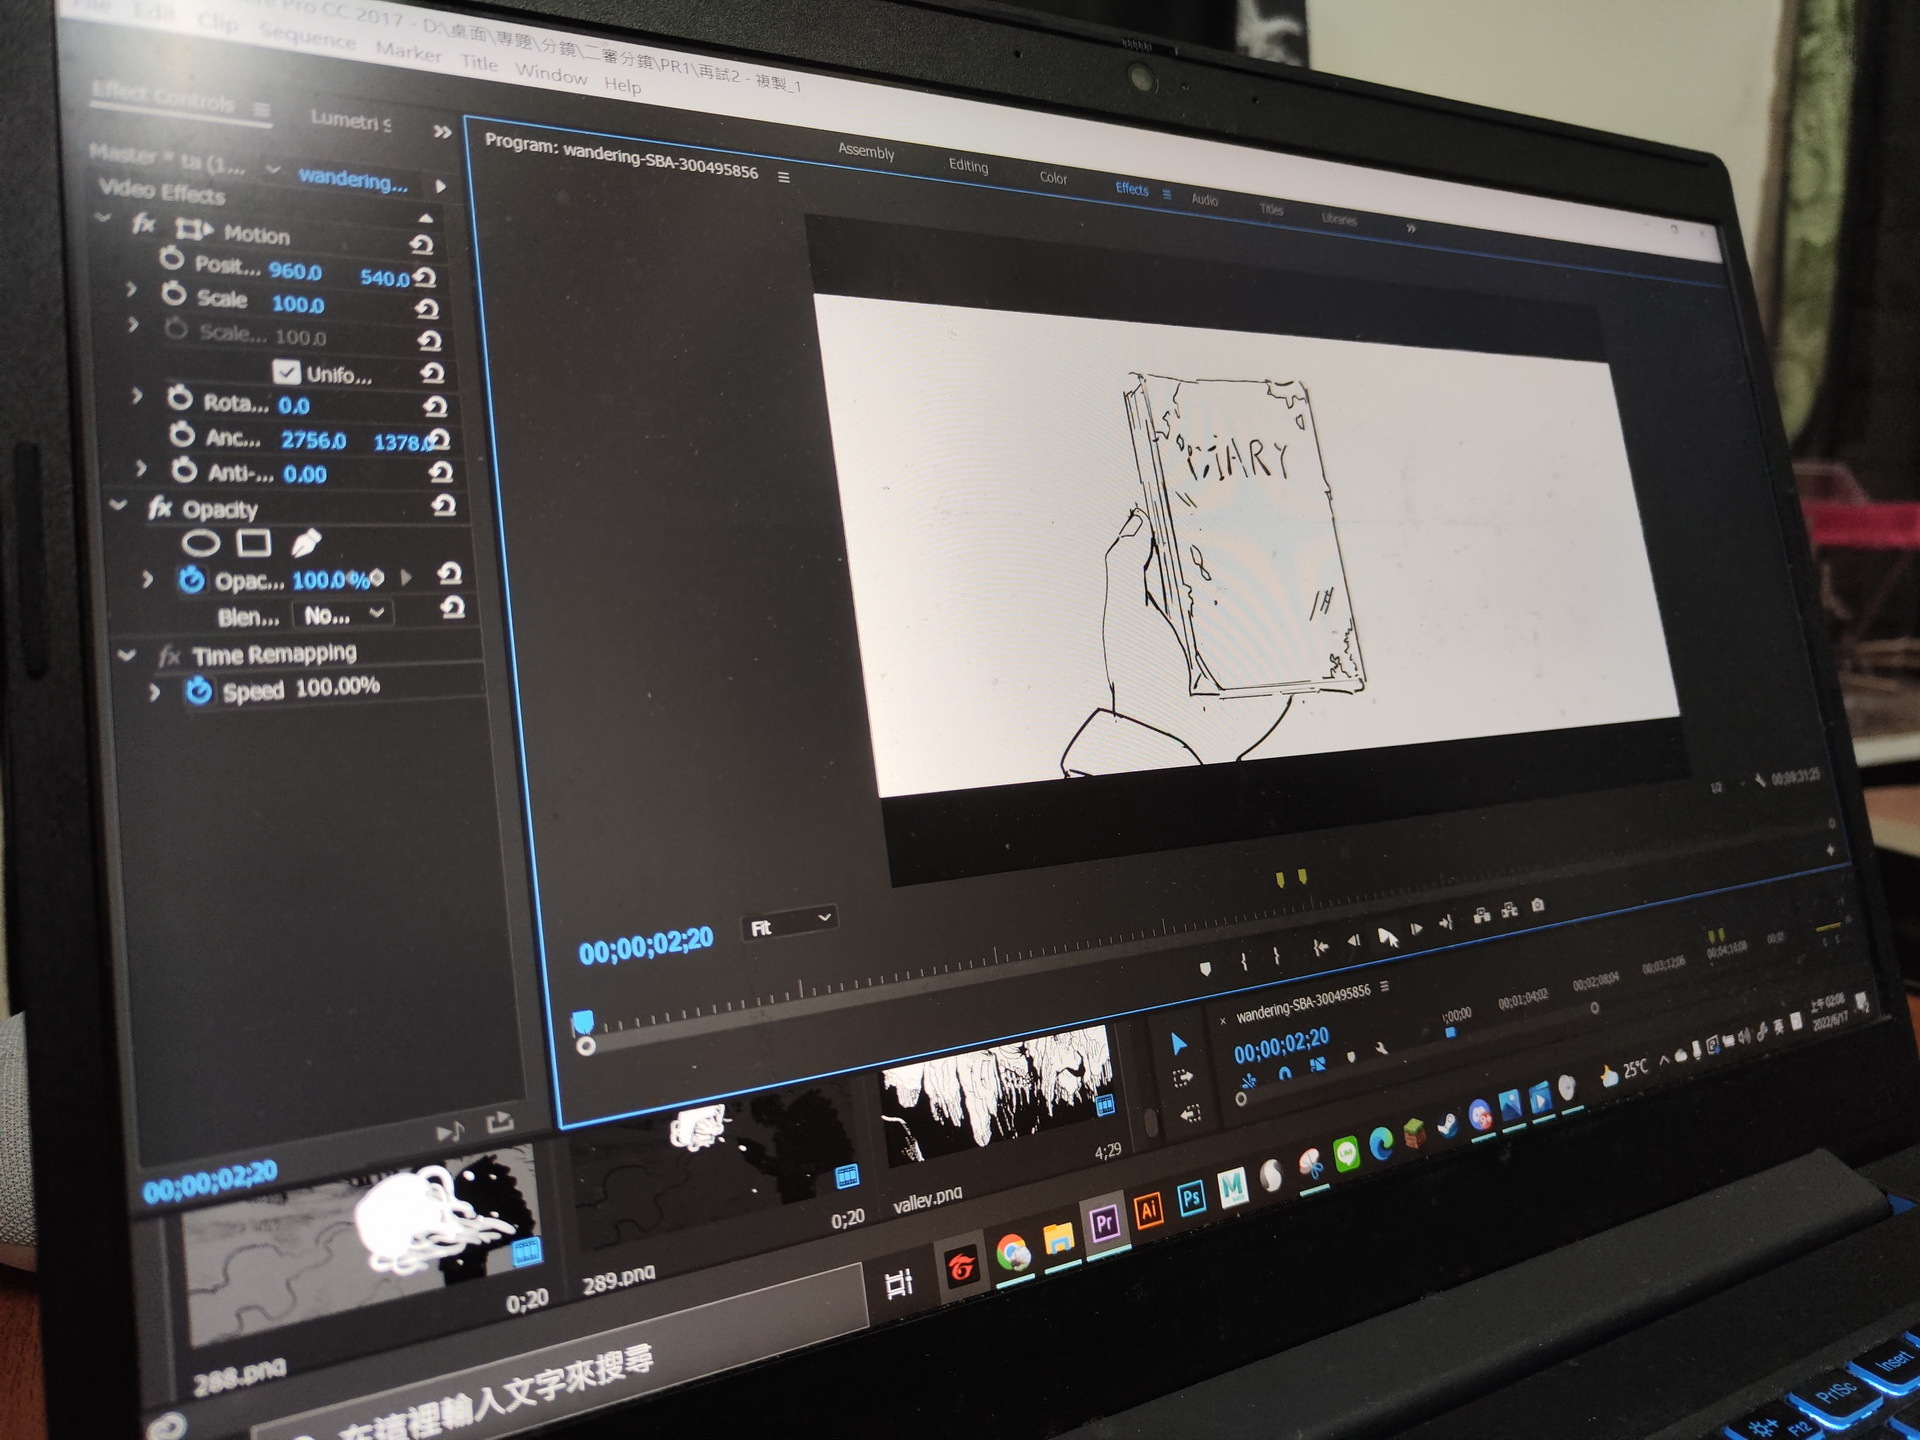Viewport: 1920px width, 1440px height.
Task: Open the Fit zoom level dropdown
Action: pyautogui.click(x=789, y=925)
